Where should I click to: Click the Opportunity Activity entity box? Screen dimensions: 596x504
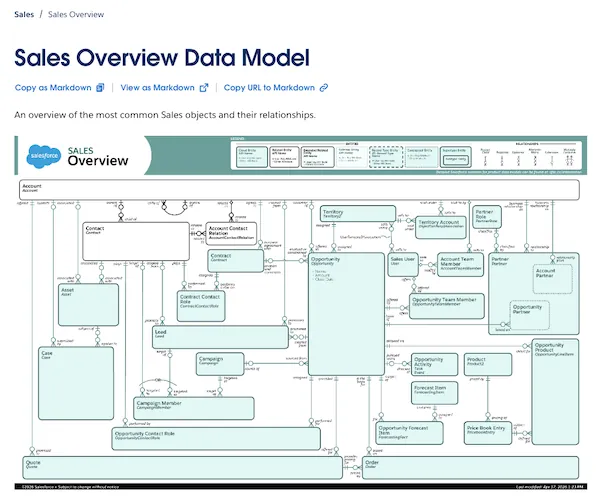coord(434,364)
